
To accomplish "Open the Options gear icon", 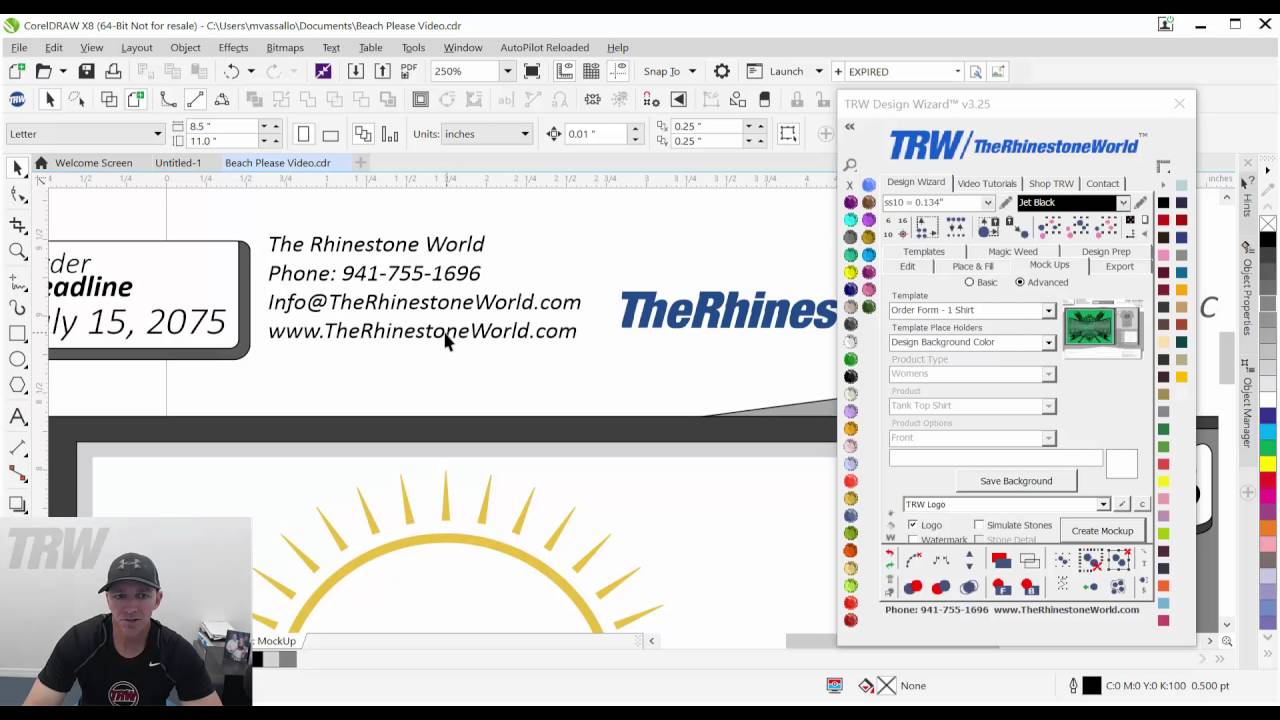I will pos(721,71).
